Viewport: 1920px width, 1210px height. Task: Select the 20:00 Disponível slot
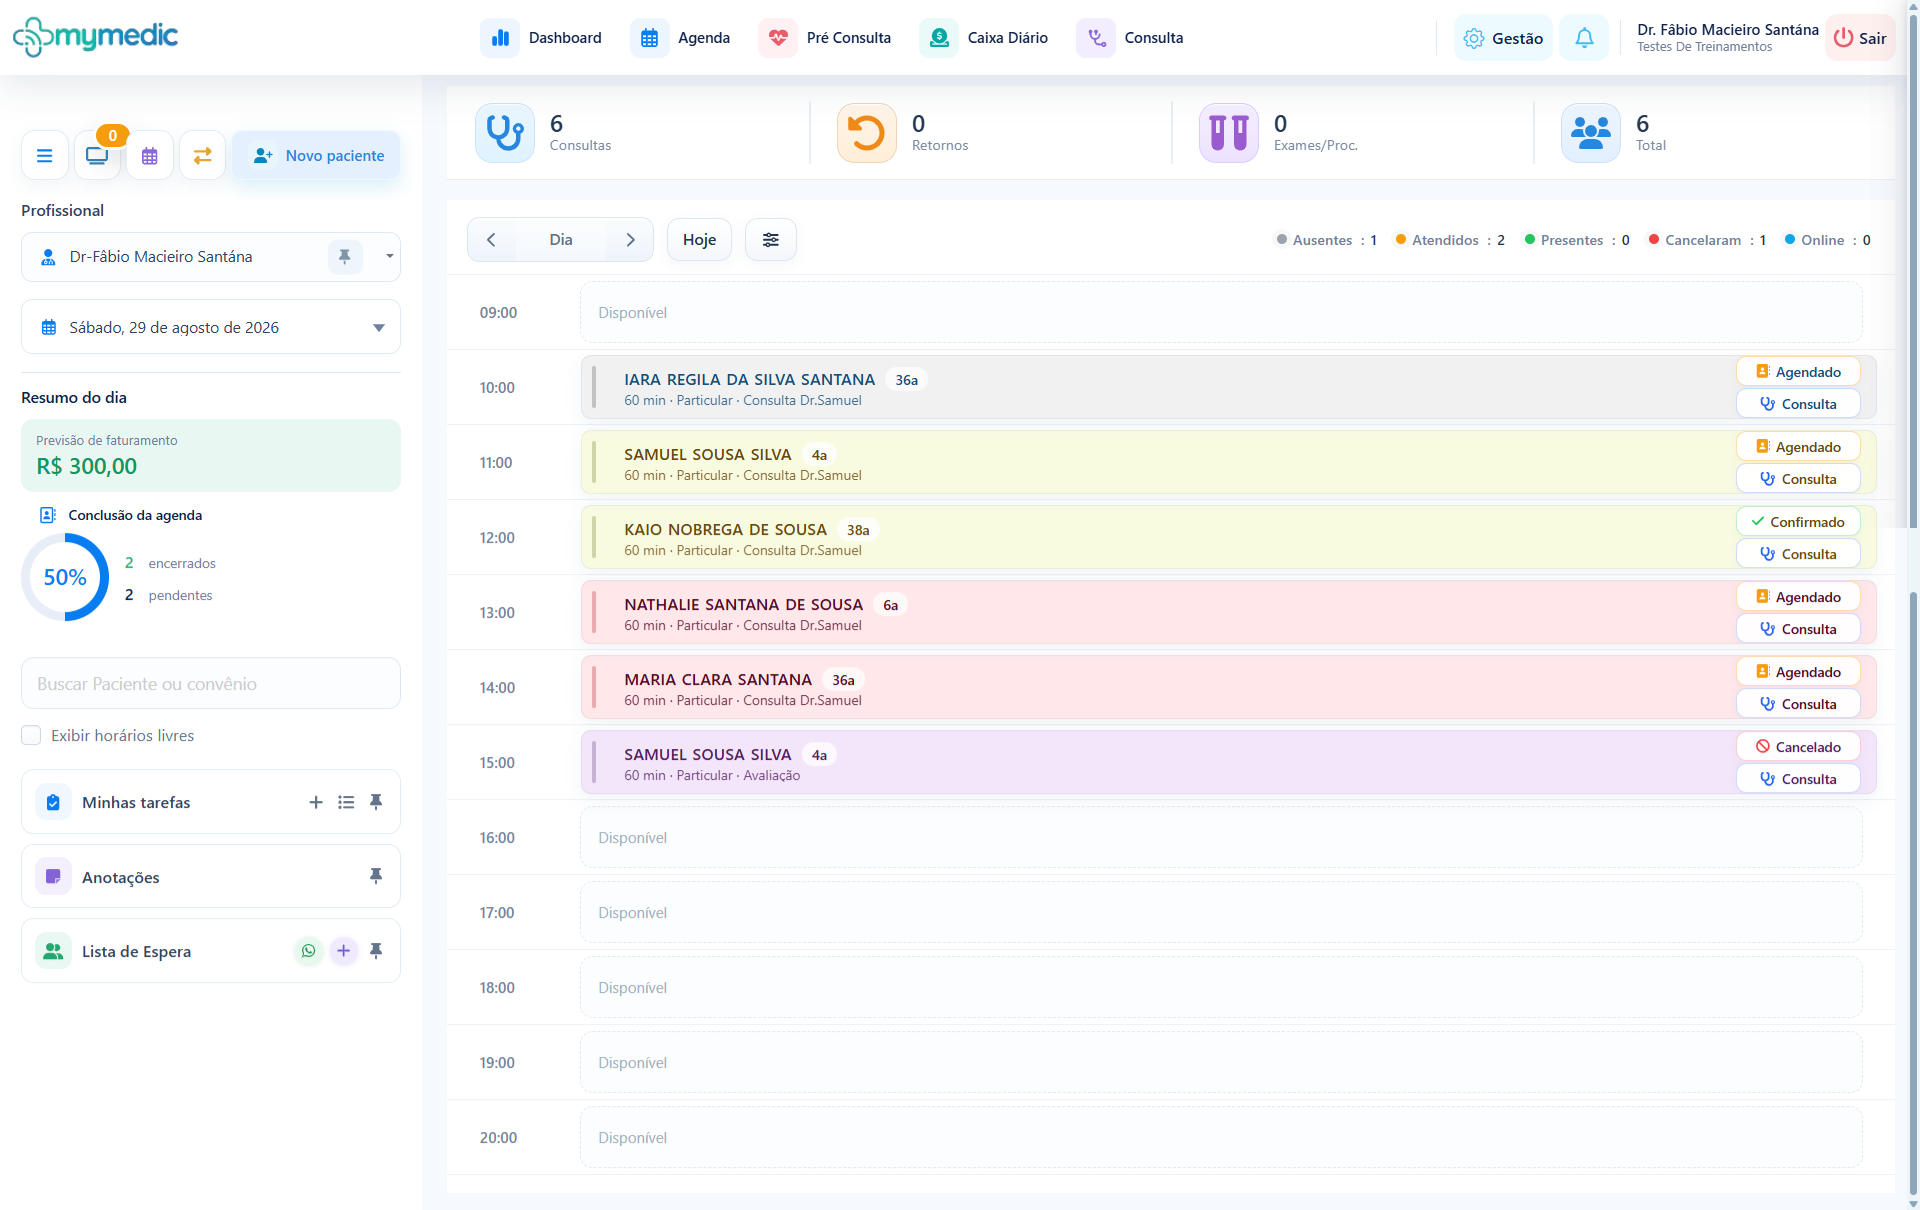1221,1138
